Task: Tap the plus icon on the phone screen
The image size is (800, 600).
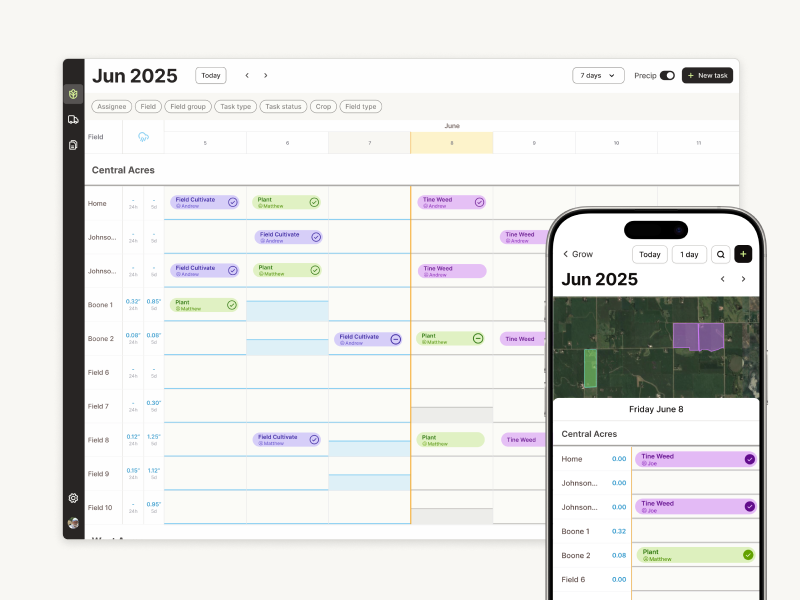Action: click(x=743, y=254)
